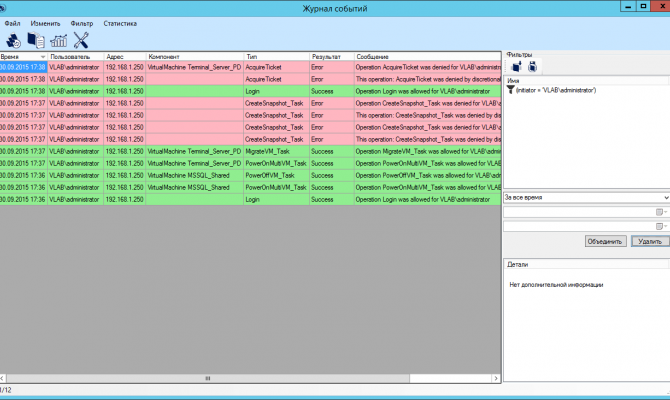This screenshot has width=670, height=400.
Task: Open the bar chart statistics toolbar icon
Action: click(x=59, y=41)
